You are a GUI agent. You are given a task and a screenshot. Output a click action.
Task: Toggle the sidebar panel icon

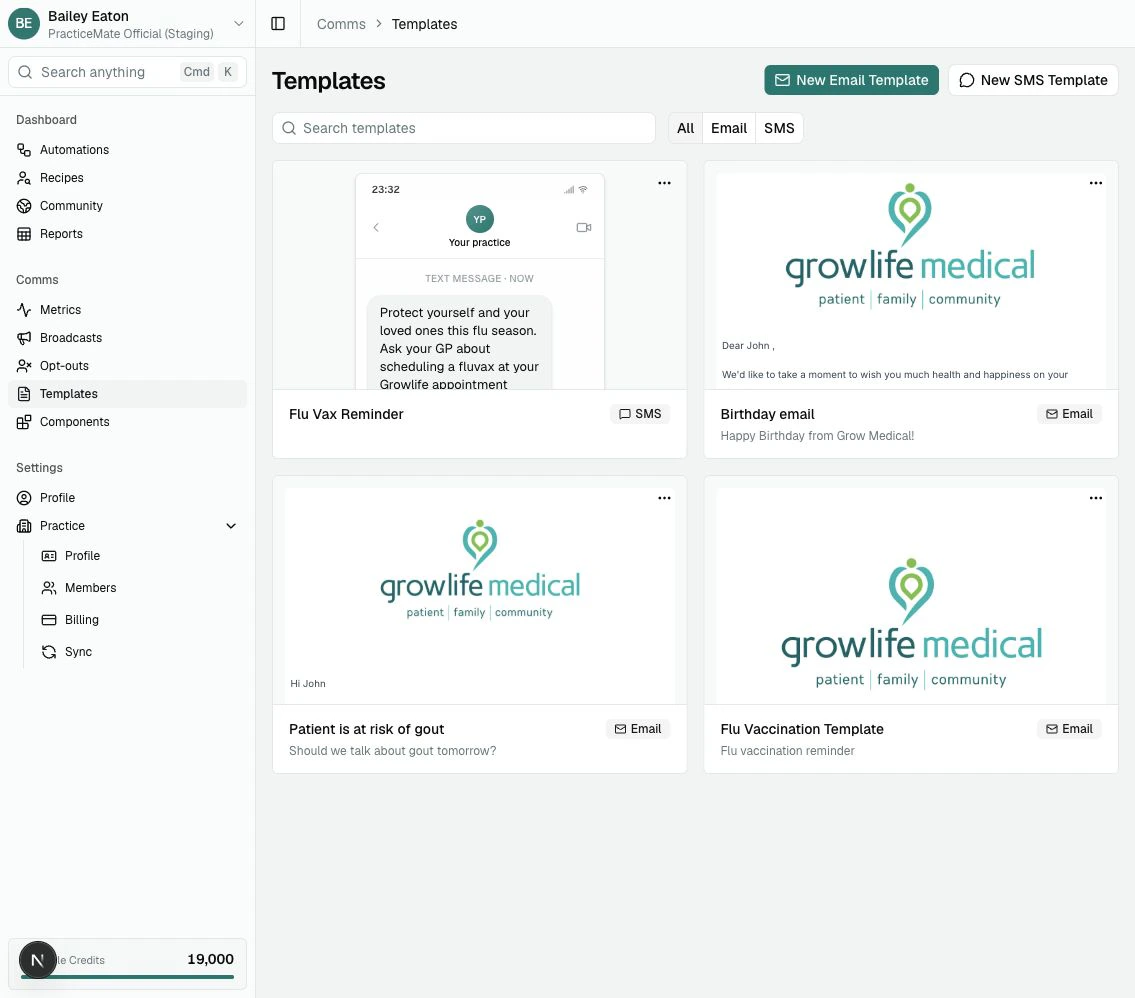(x=278, y=24)
